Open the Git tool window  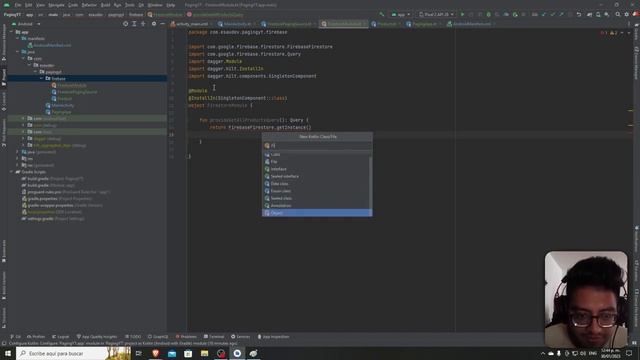pyautogui.click(x=16, y=337)
